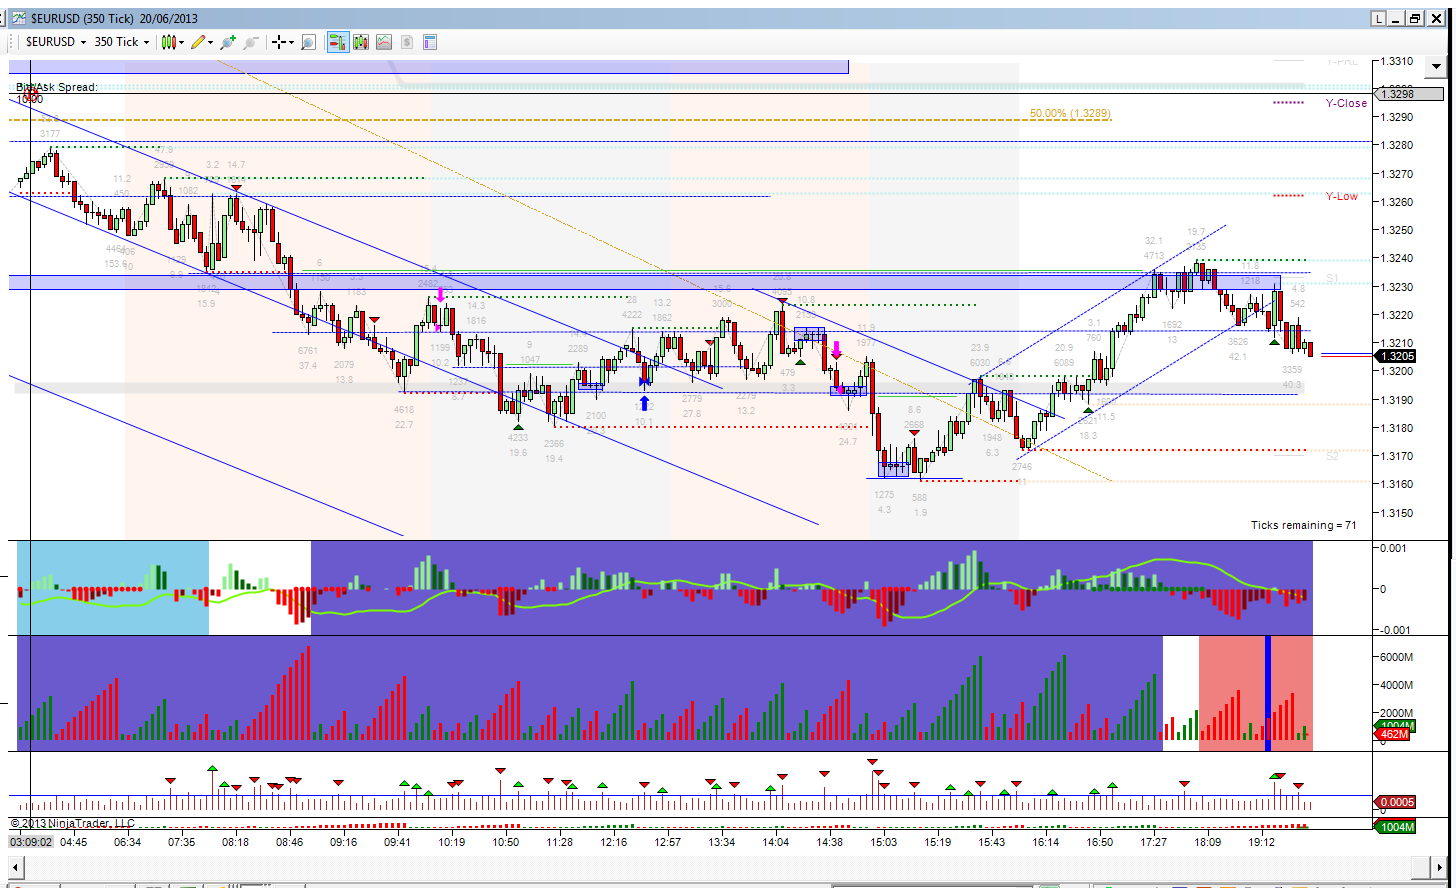Image resolution: width=1456 pixels, height=888 pixels.
Task: Click the black 1.3205 current price marker
Action: (1395, 356)
